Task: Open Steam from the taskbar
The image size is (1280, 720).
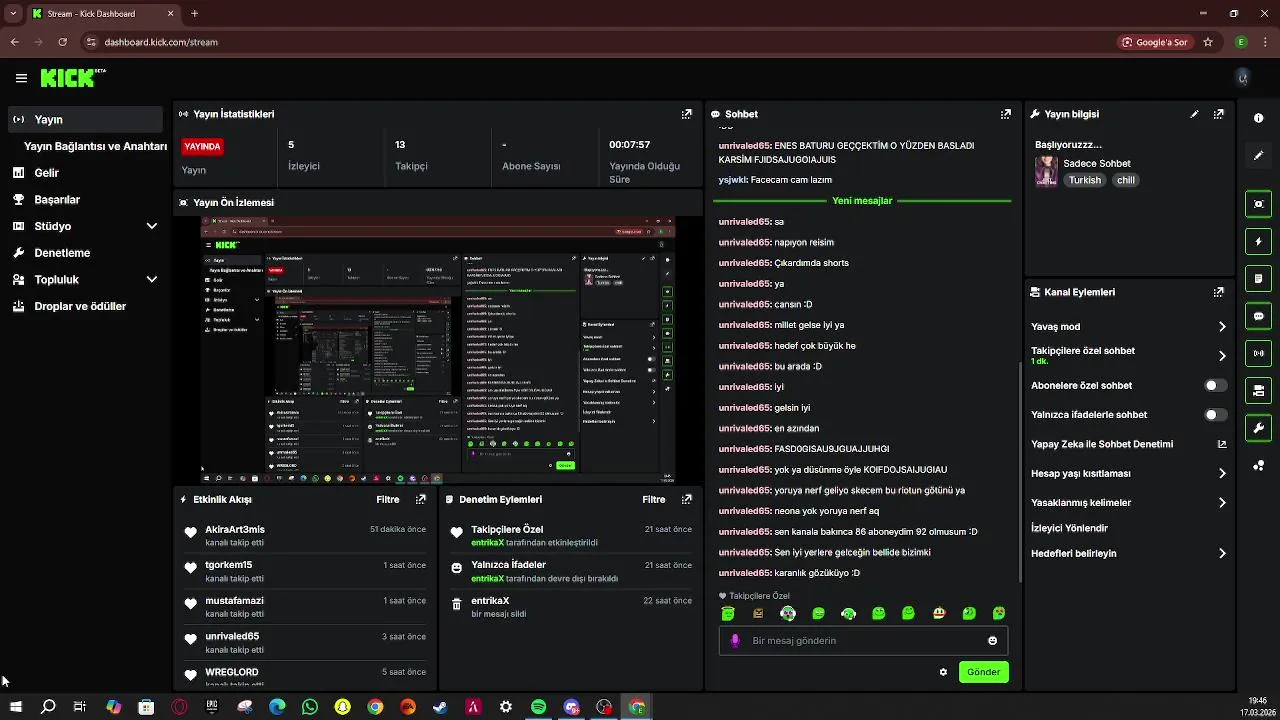Action: tap(440, 707)
